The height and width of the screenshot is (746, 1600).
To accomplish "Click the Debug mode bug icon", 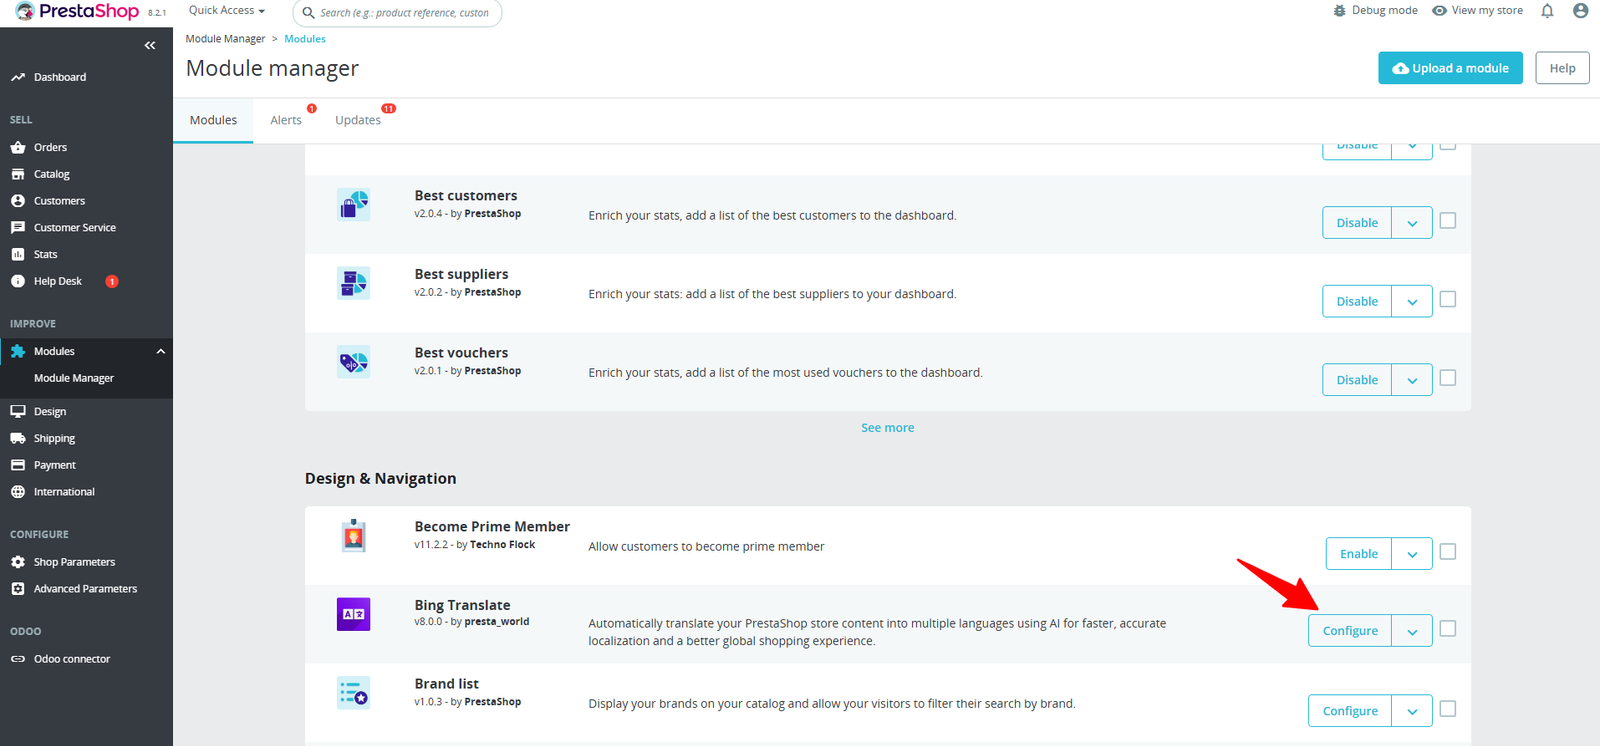I will pos(1339,11).
